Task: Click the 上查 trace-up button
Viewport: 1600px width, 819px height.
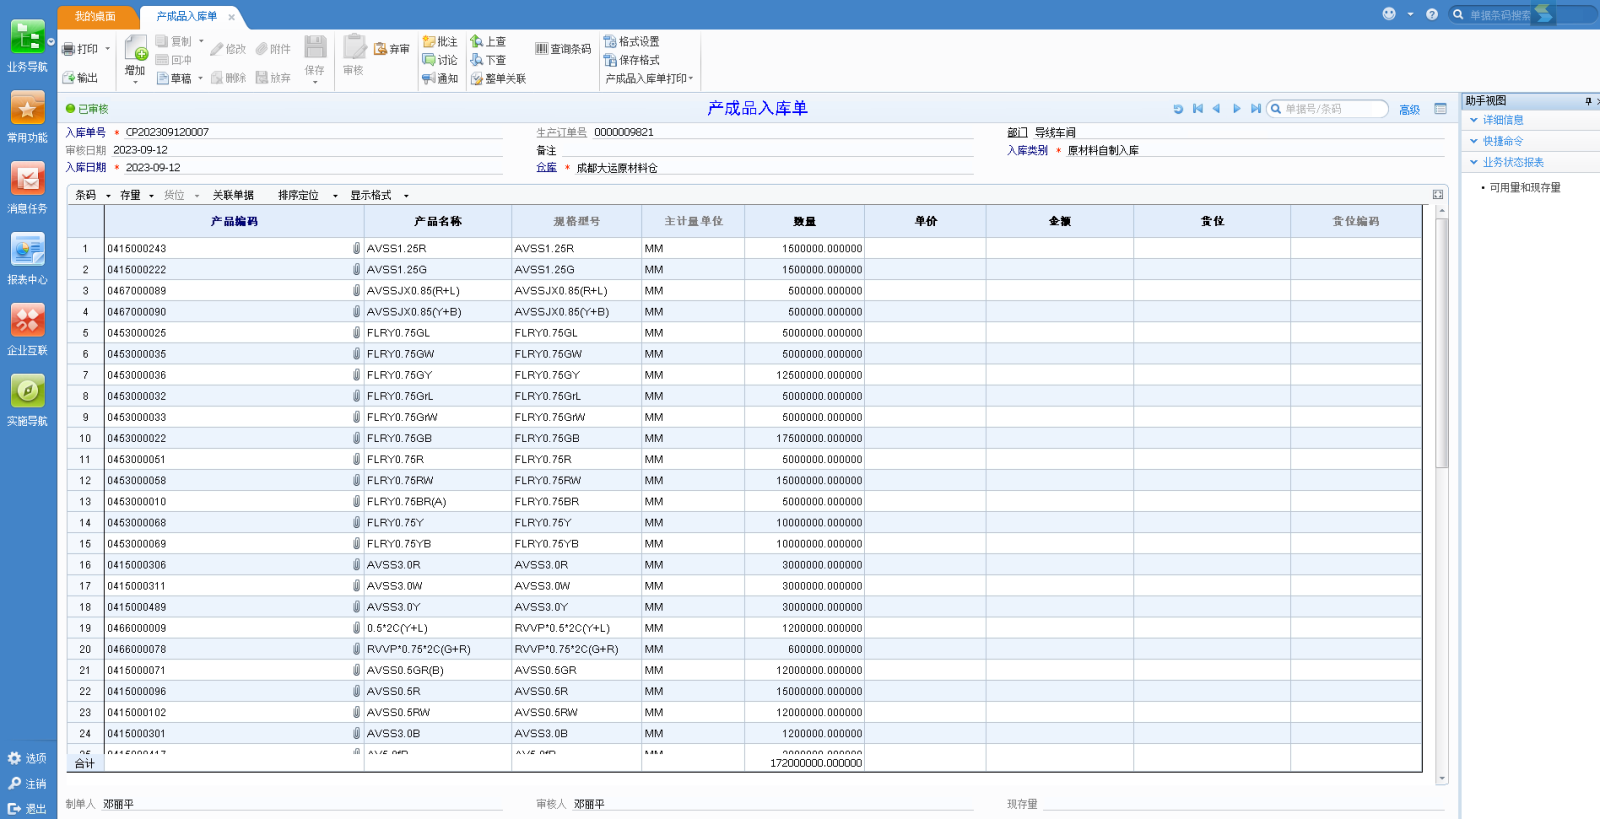Action: [x=488, y=42]
